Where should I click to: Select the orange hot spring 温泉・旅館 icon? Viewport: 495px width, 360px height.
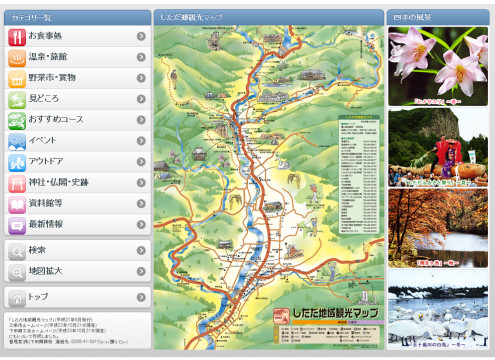17,58
